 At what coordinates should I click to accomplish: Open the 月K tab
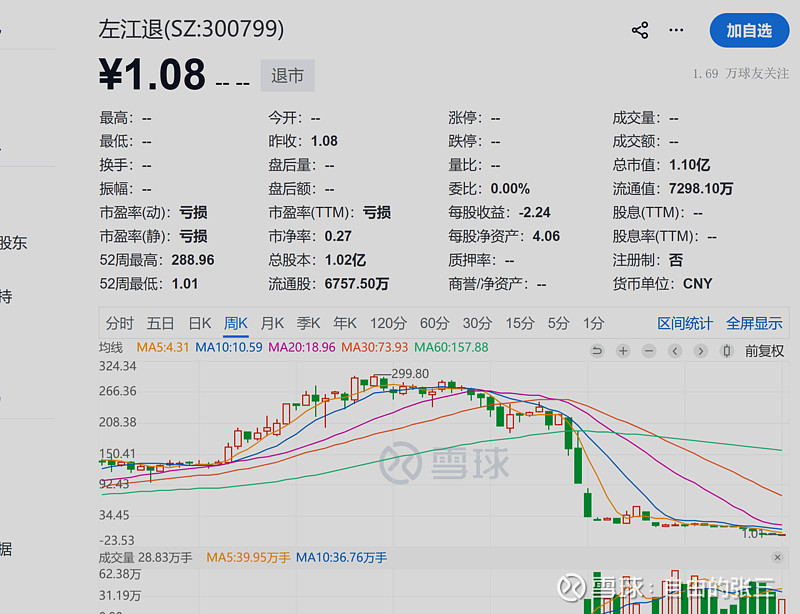click(x=272, y=323)
